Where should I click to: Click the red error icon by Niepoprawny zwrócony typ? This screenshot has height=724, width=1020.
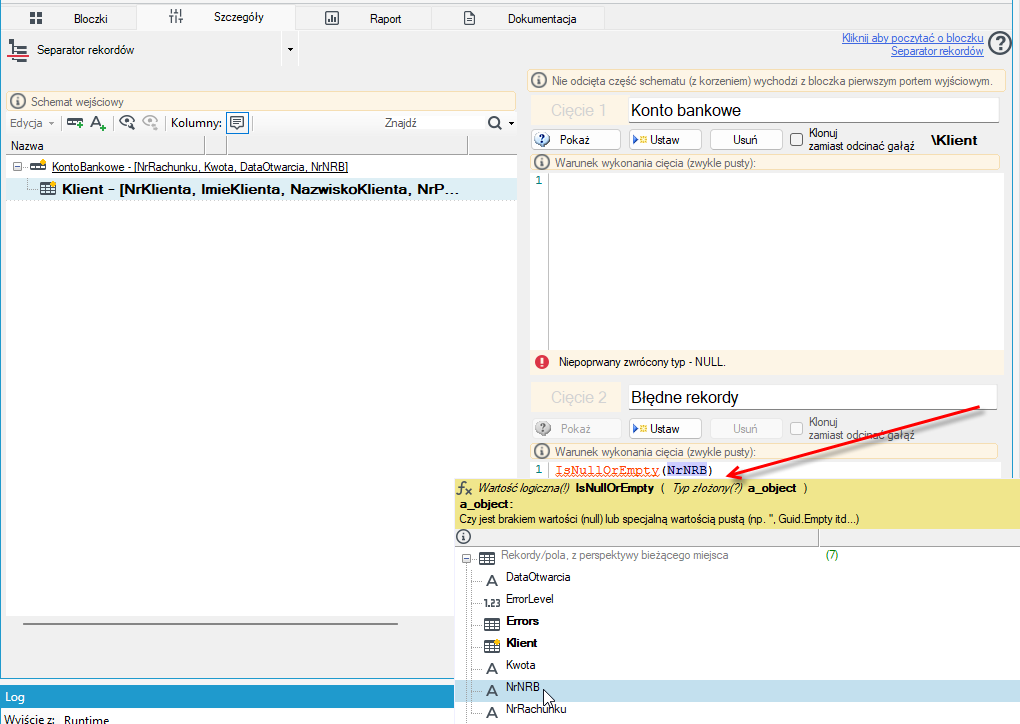pyautogui.click(x=542, y=362)
